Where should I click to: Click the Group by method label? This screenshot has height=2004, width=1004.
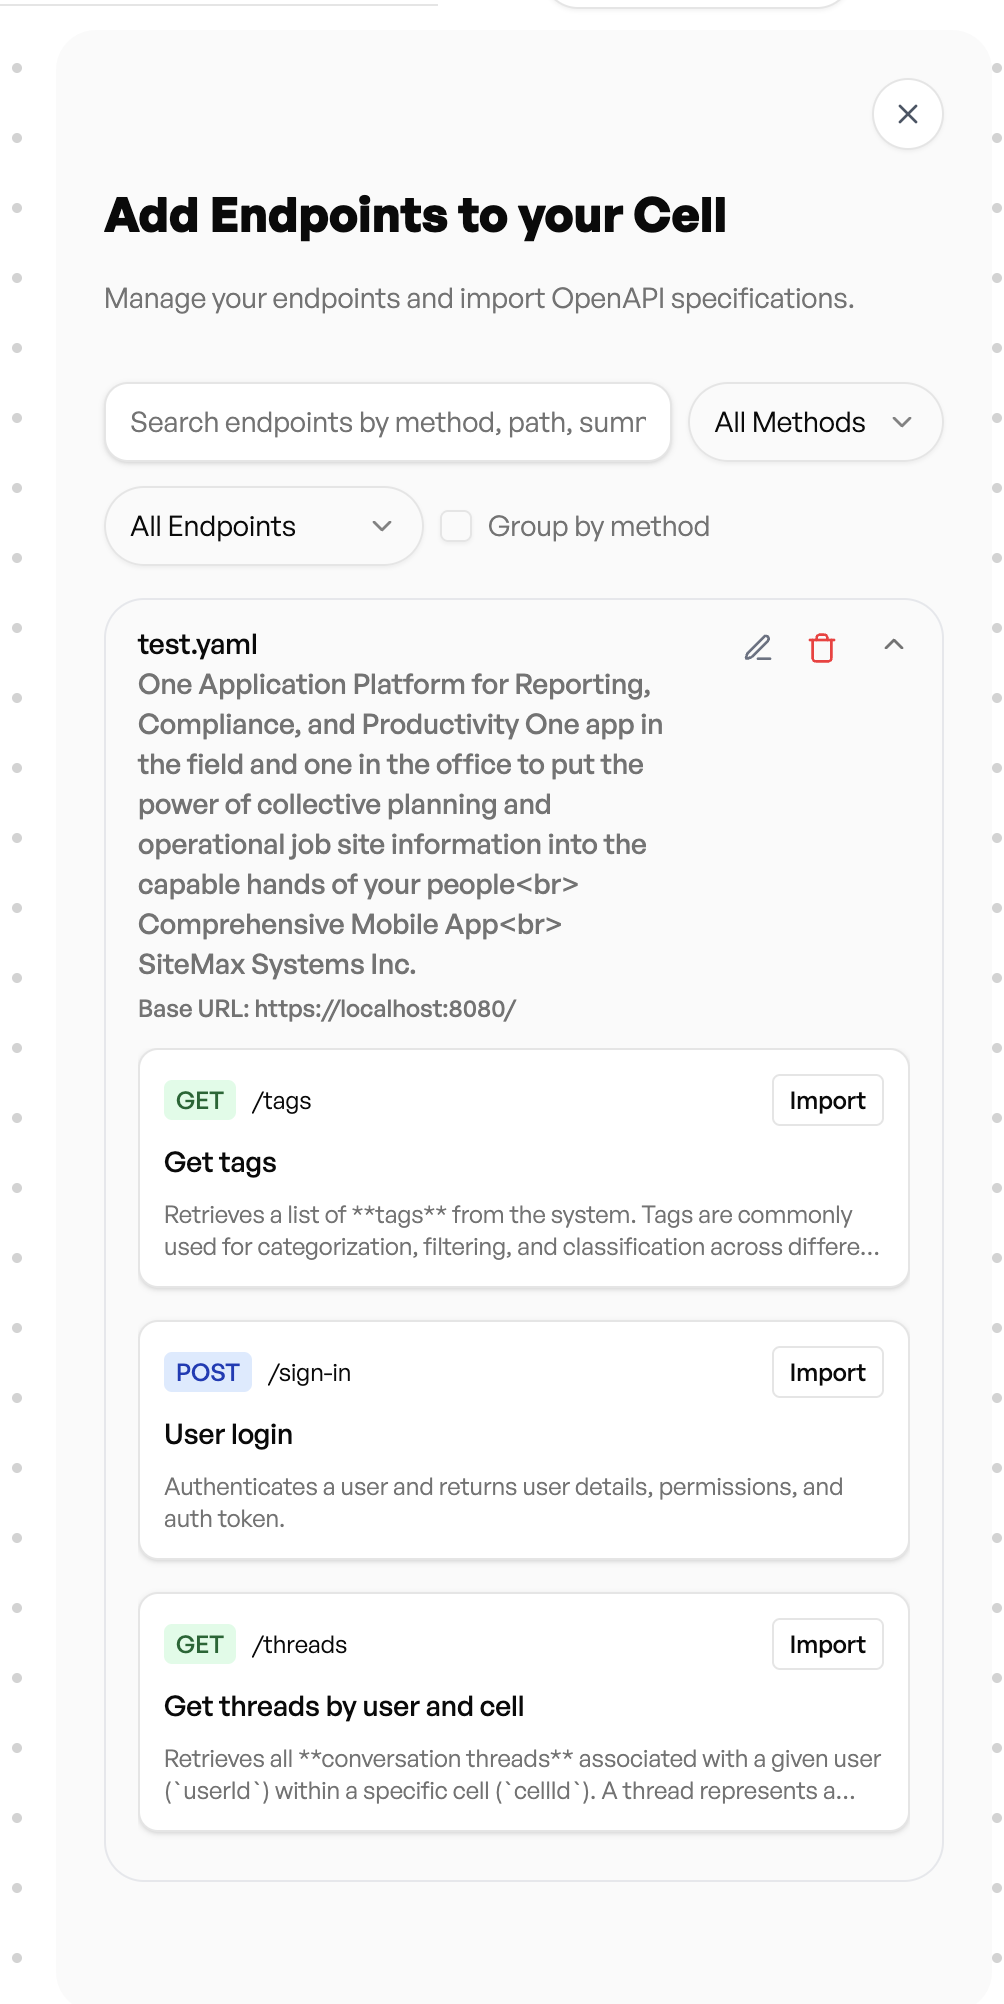[x=598, y=526]
